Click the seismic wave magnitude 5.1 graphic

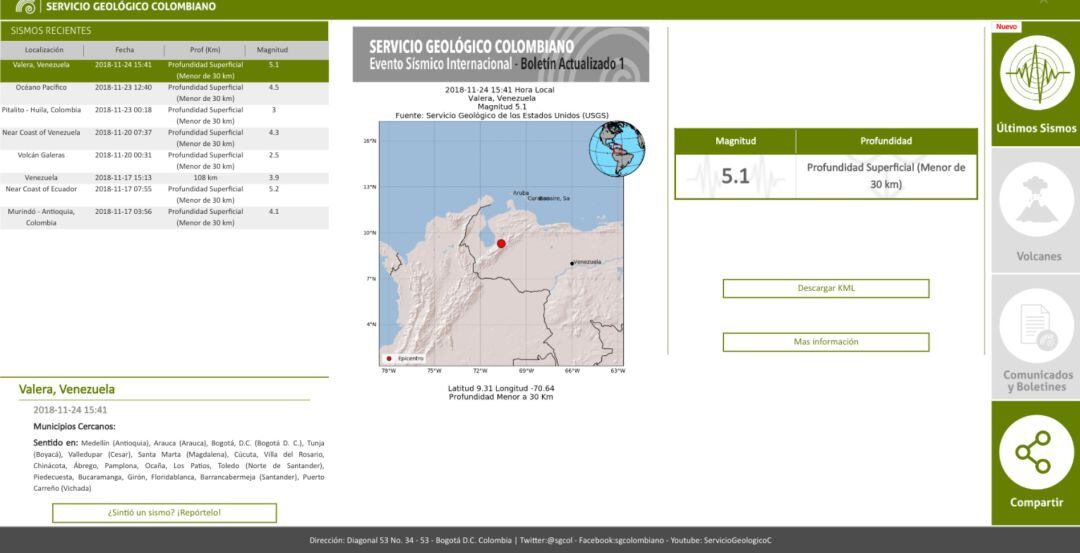click(x=735, y=177)
